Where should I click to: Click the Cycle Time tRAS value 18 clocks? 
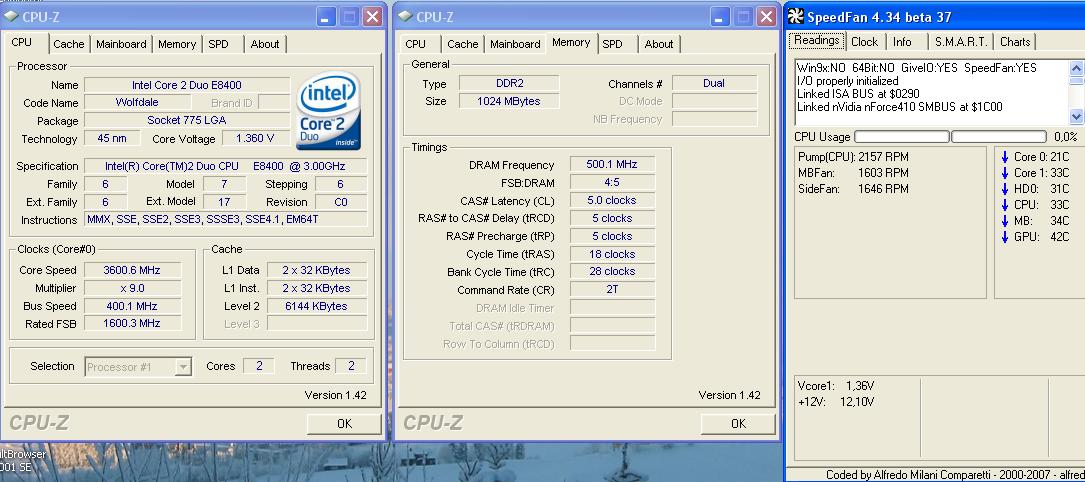[x=612, y=254]
